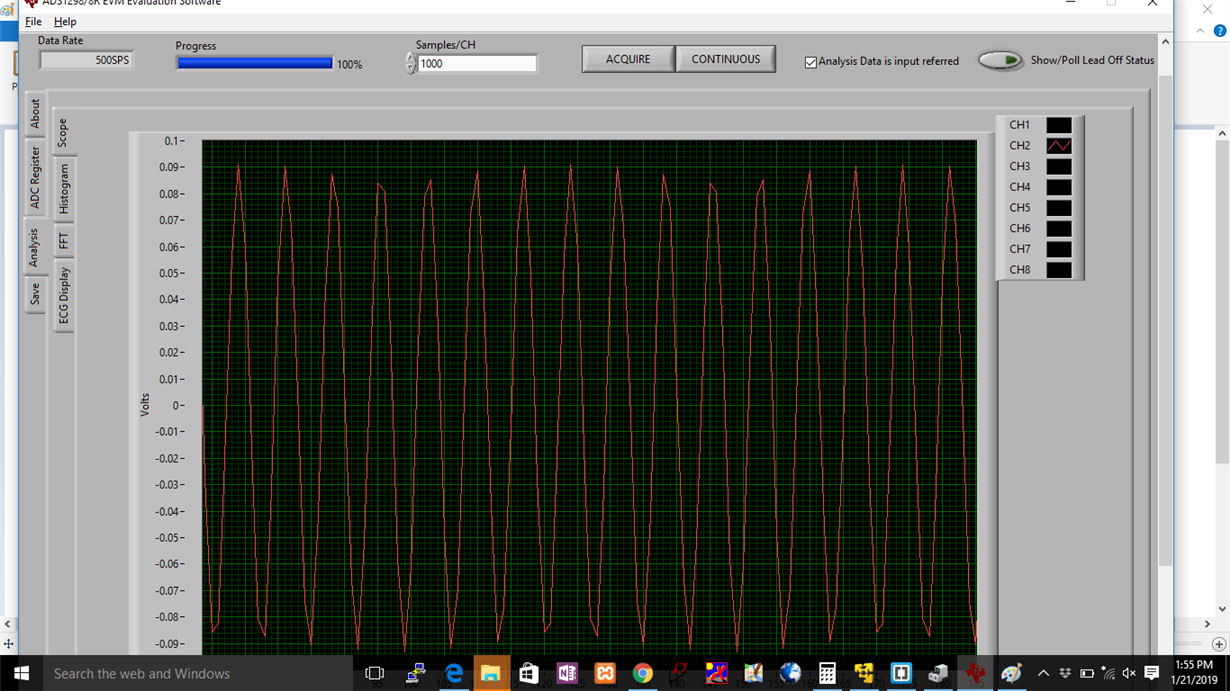Open network computers taskbar icon
Viewport: 1230px width, 691px height.
[416, 674]
